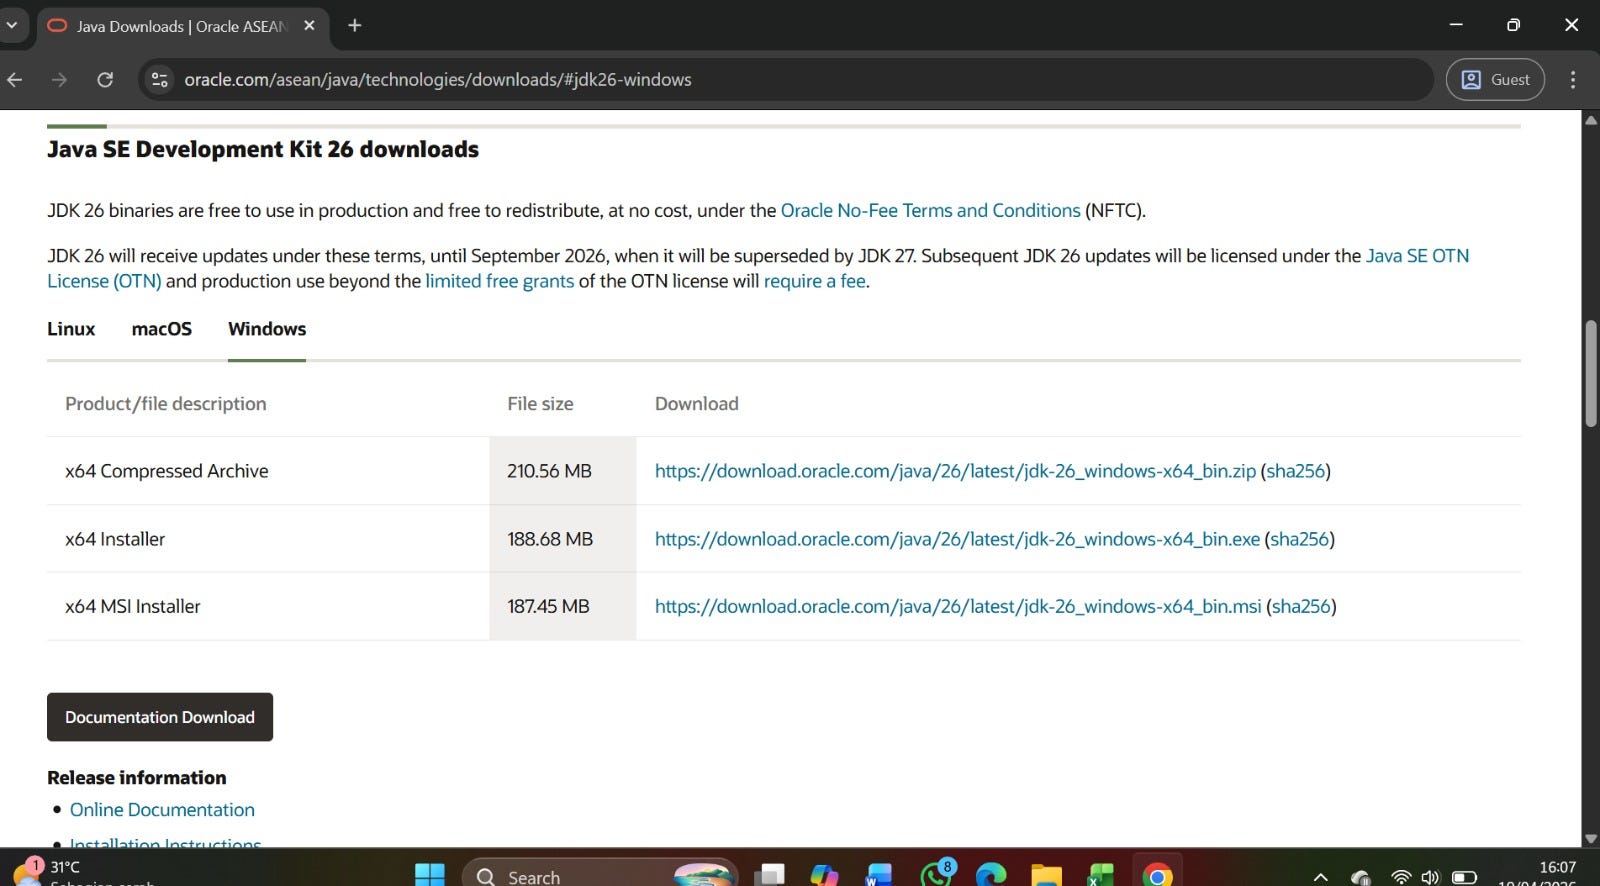Reload the Java Downloads page
1600x886 pixels.
click(x=105, y=80)
